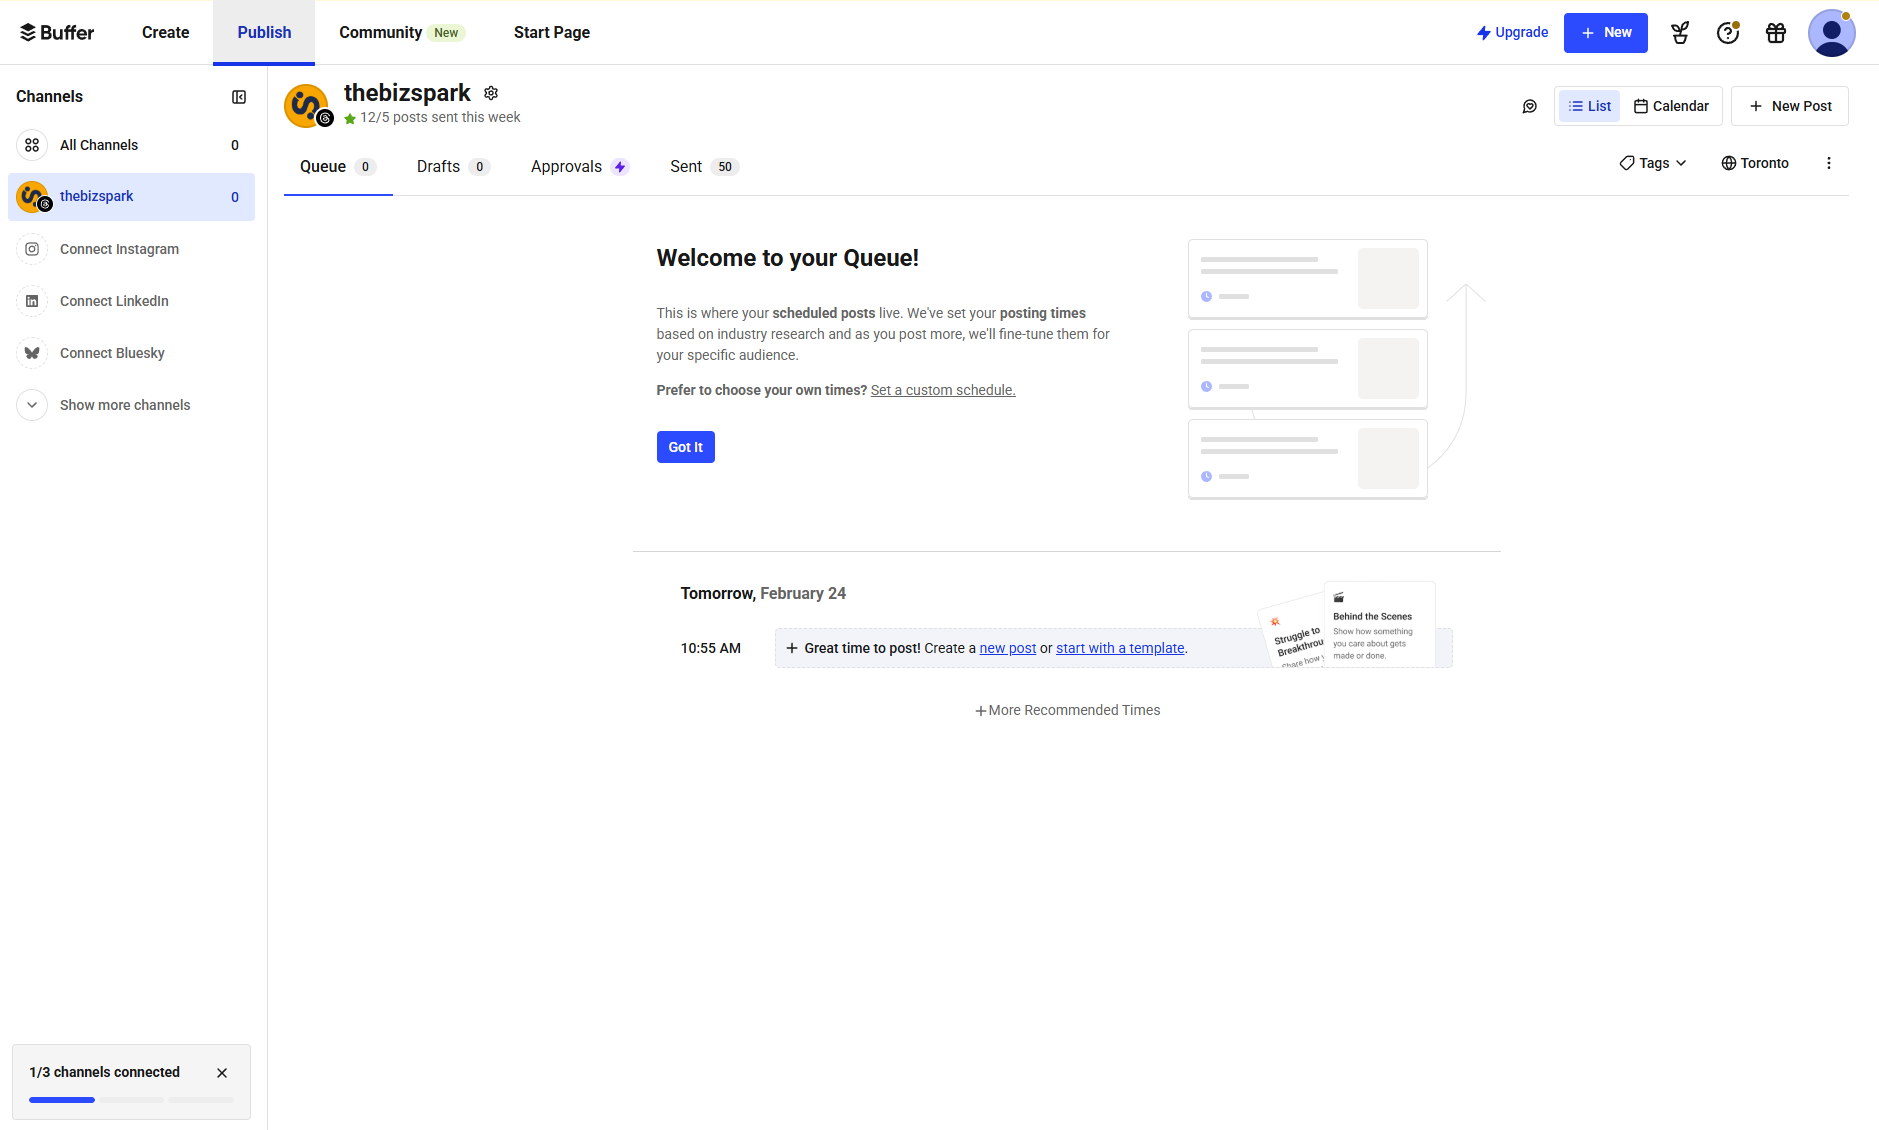Open your account avatar menu
The image size is (1879, 1130).
pyautogui.click(x=1831, y=32)
